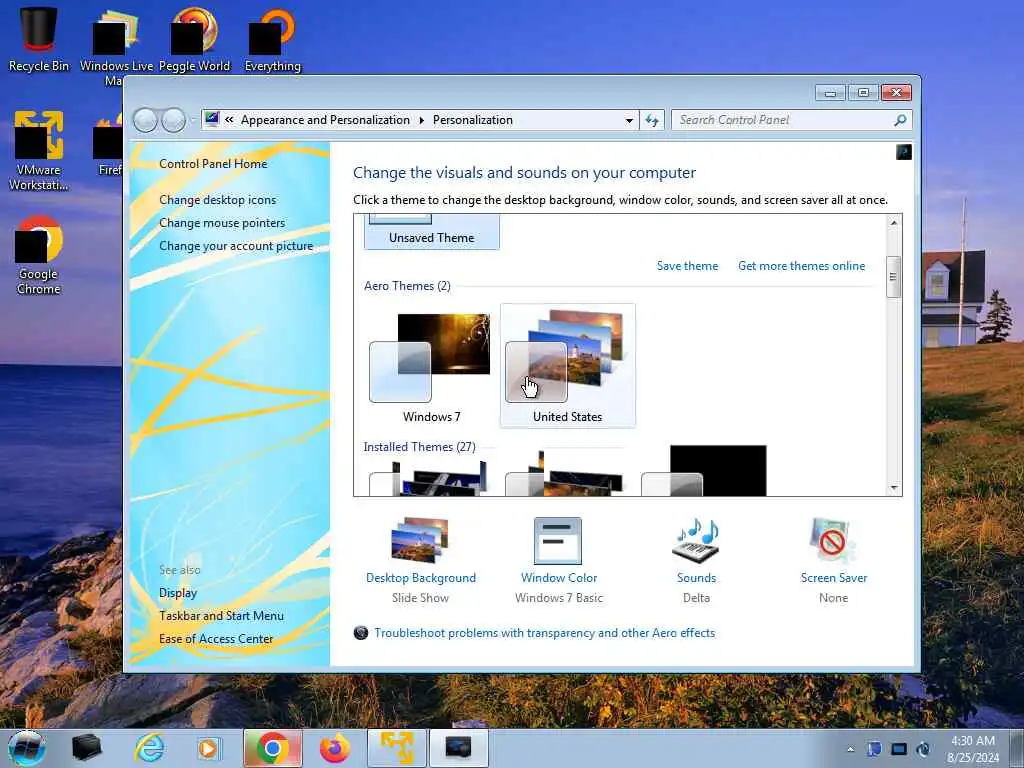
Task: Select the first installed theme thumbnail
Action: 430,478
